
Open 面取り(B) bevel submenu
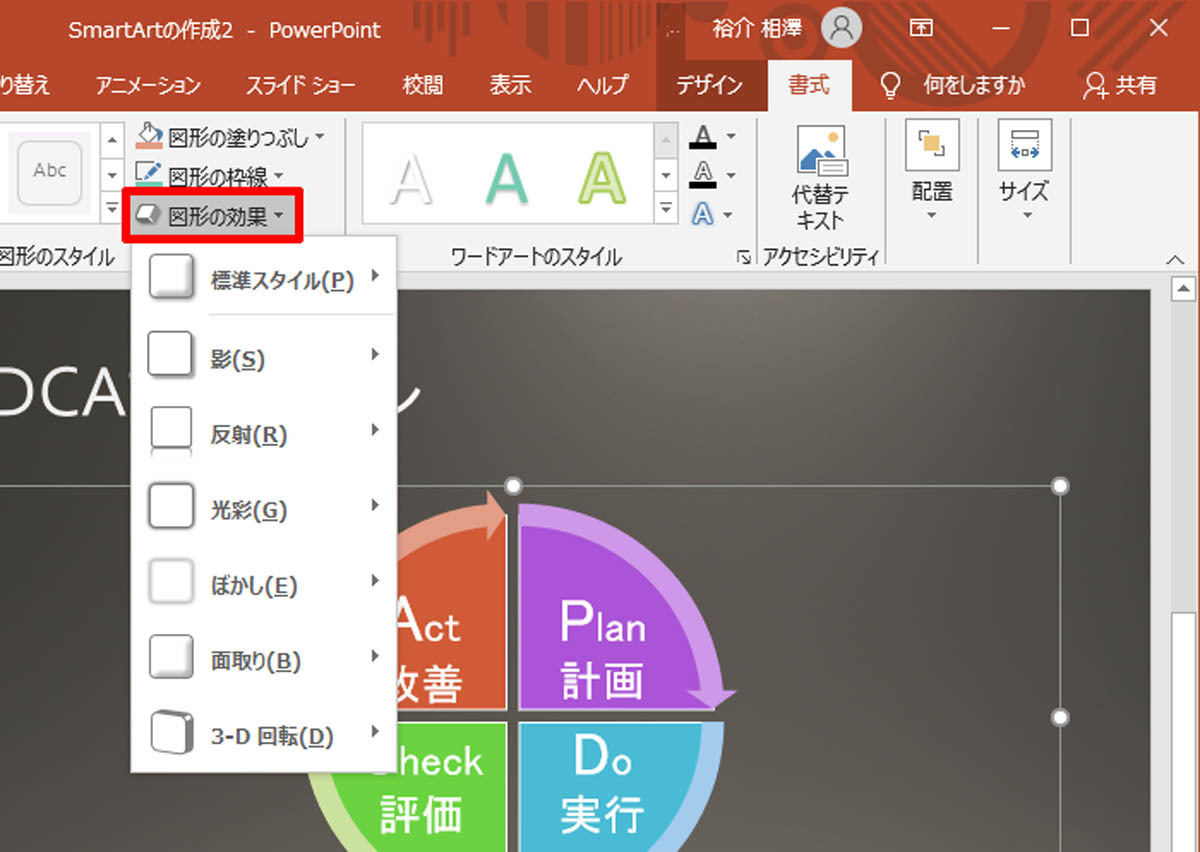[x=264, y=659]
